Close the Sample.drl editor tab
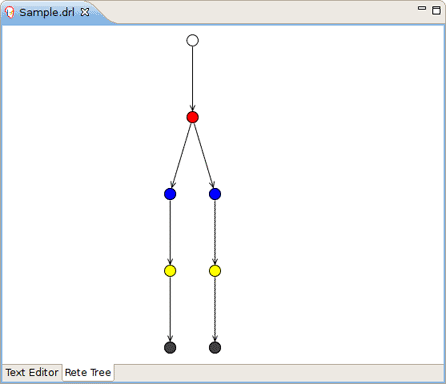Viewport: 446px width, 384px height. (x=85, y=12)
